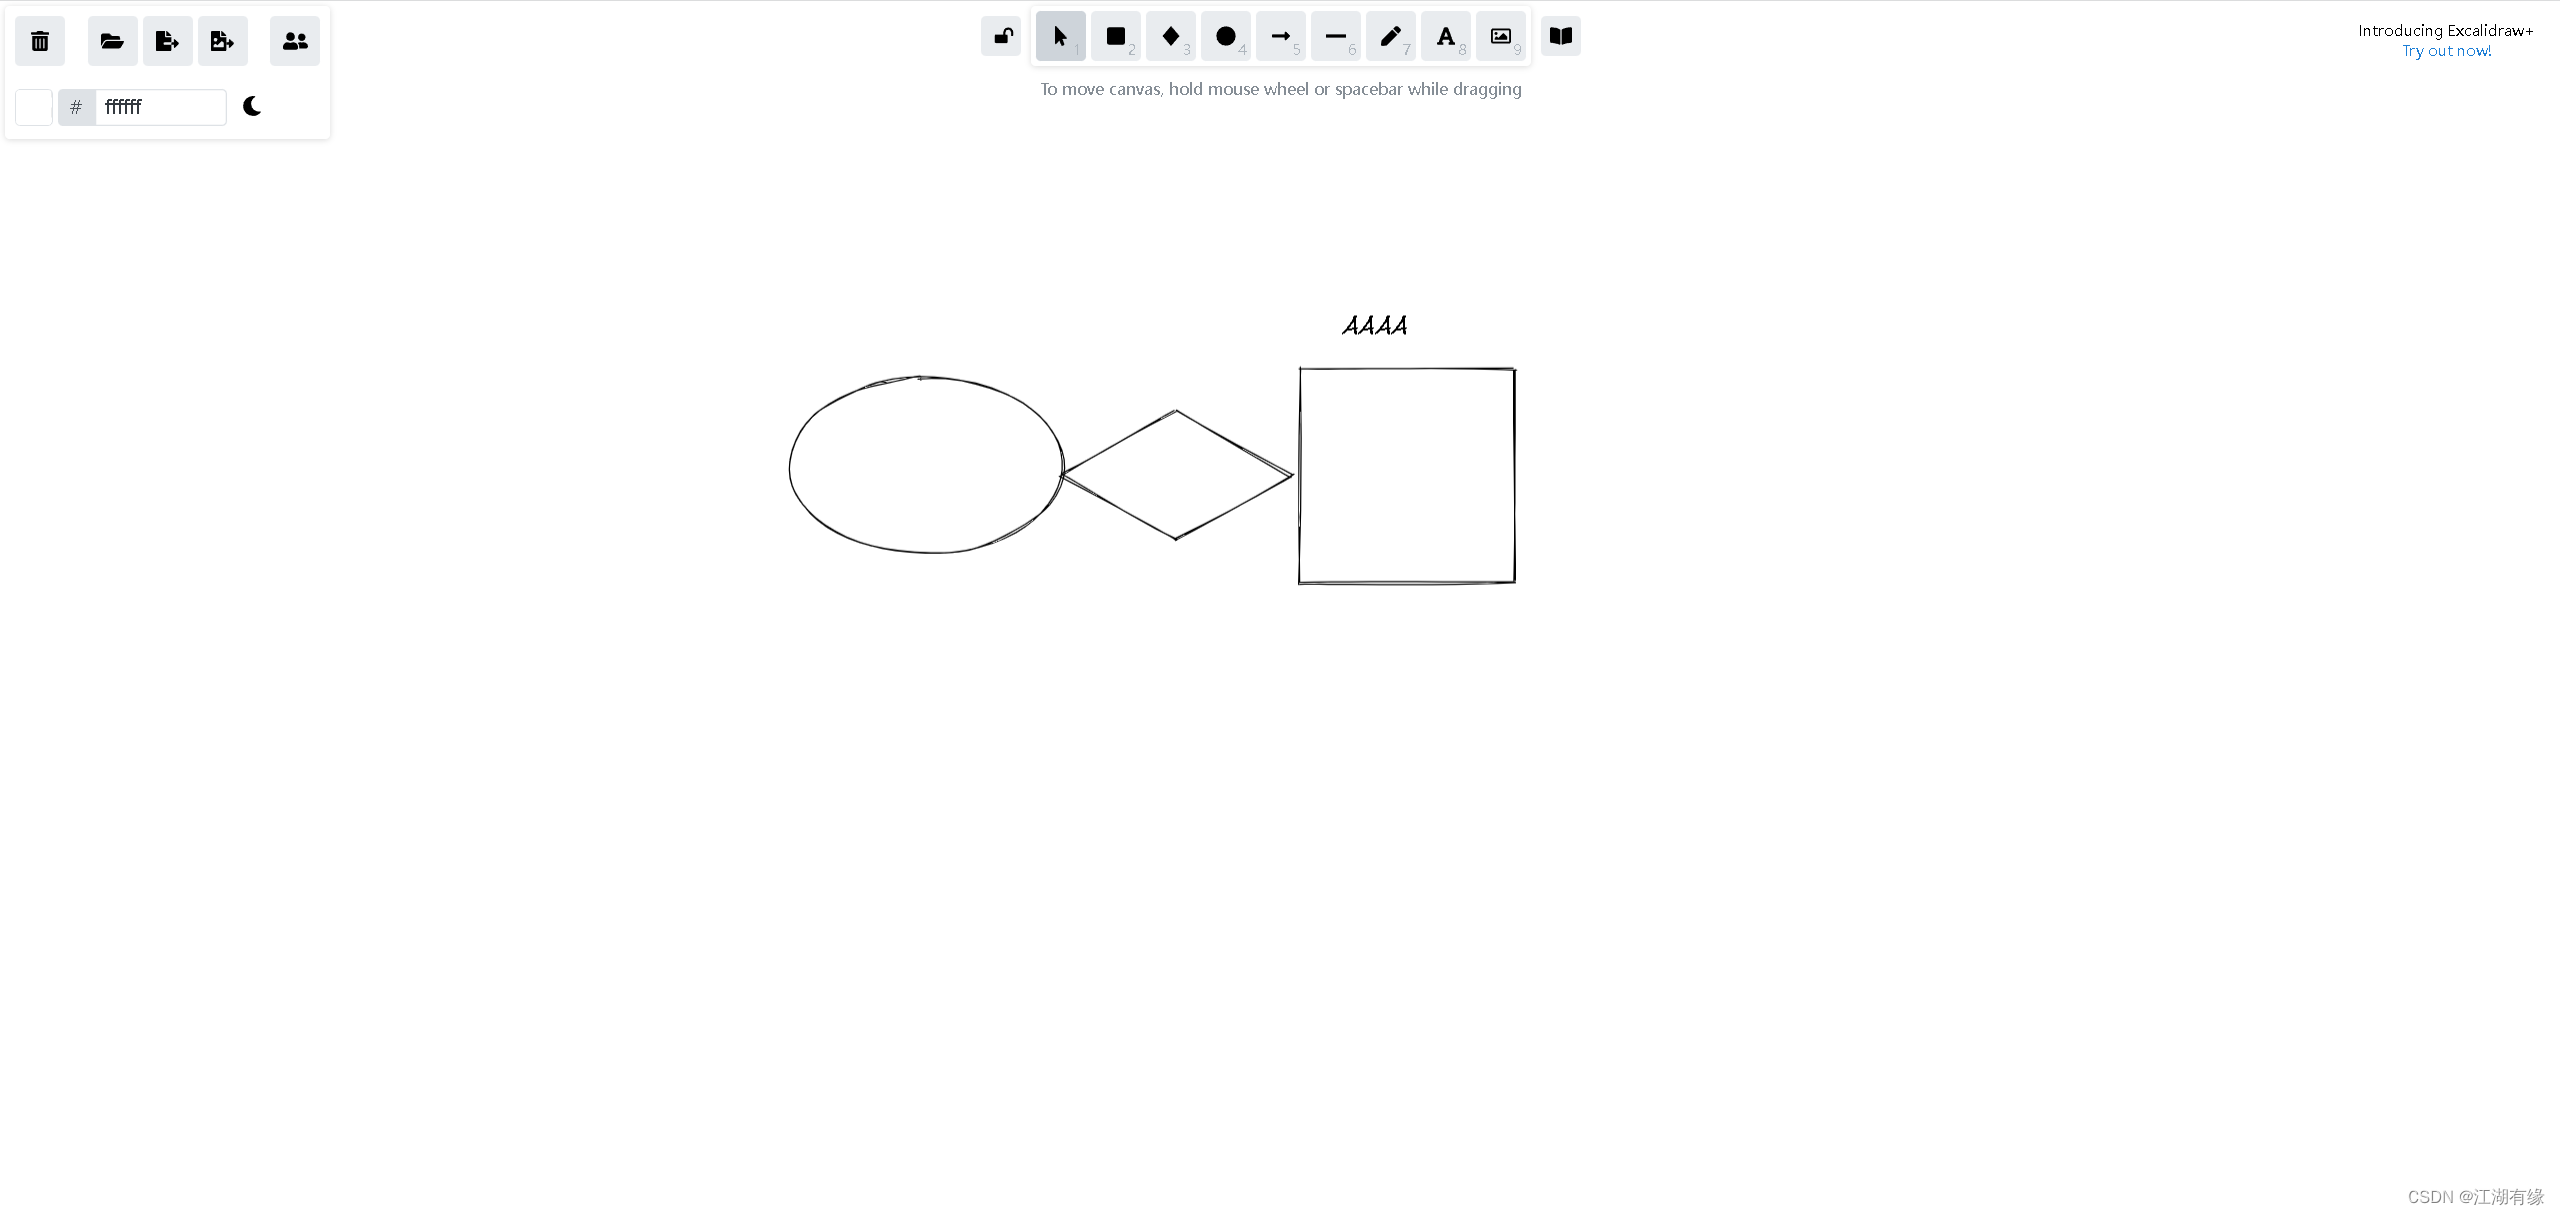Open live collaboration people icon
Screen dimensions: 2560x1215
pyautogui.click(x=295, y=41)
